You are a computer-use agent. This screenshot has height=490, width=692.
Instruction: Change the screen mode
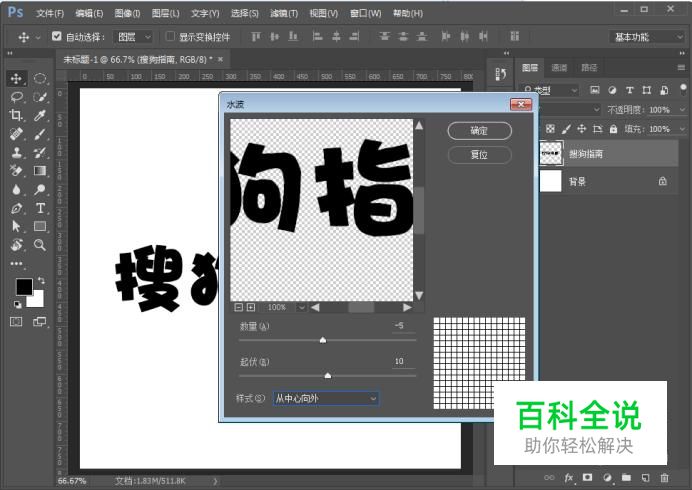click(x=39, y=322)
